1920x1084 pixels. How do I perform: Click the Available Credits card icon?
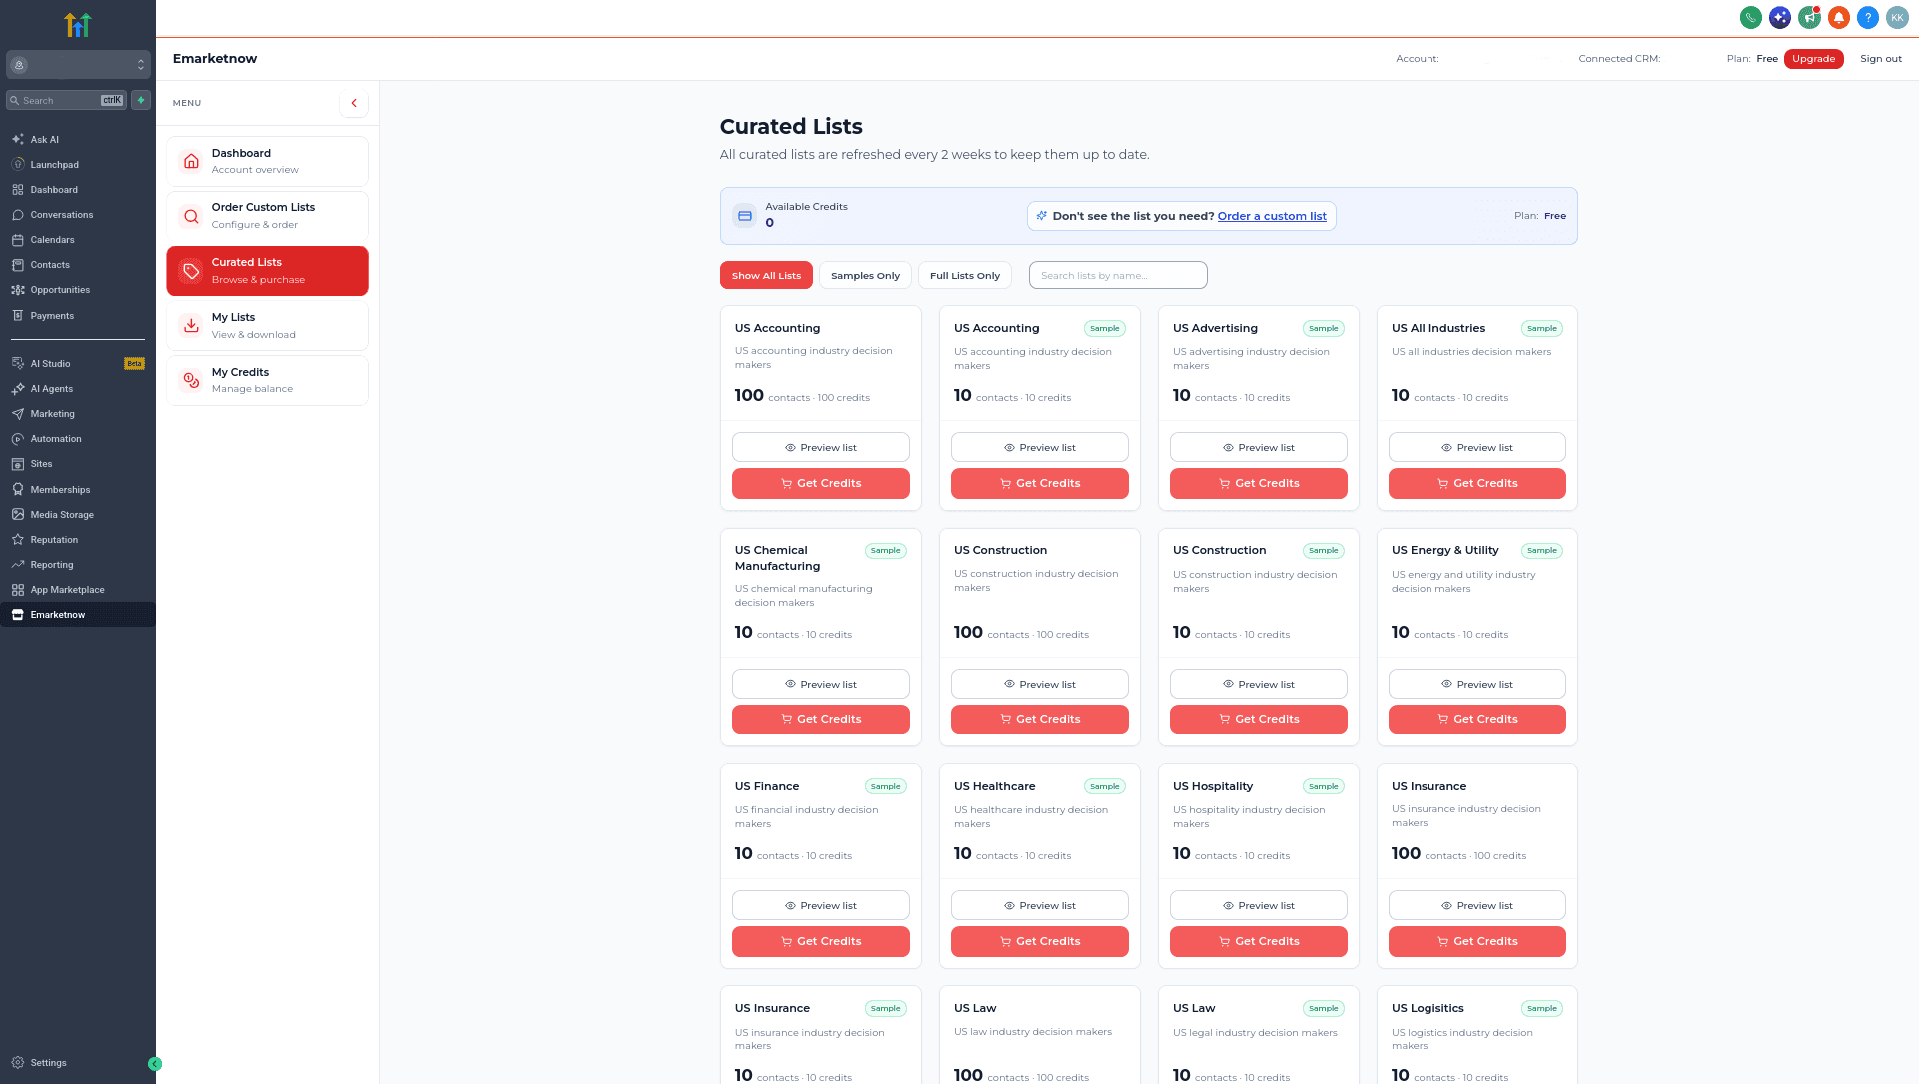point(744,215)
